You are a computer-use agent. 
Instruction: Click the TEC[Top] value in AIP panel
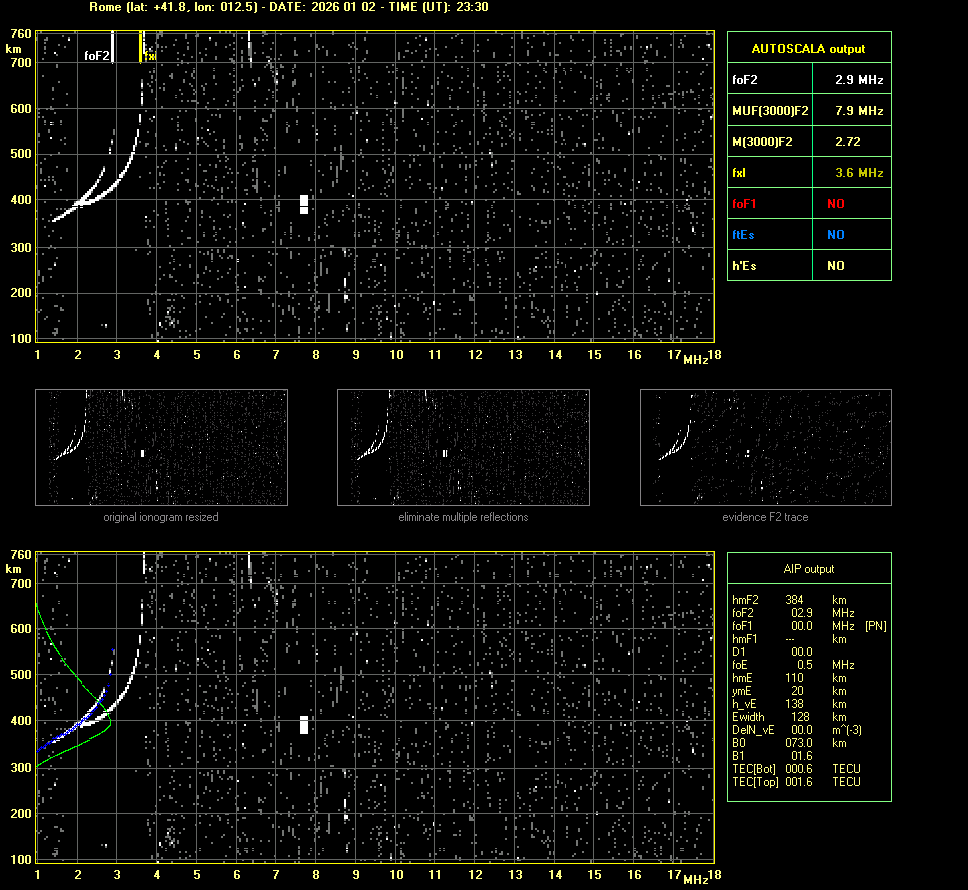pos(800,782)
